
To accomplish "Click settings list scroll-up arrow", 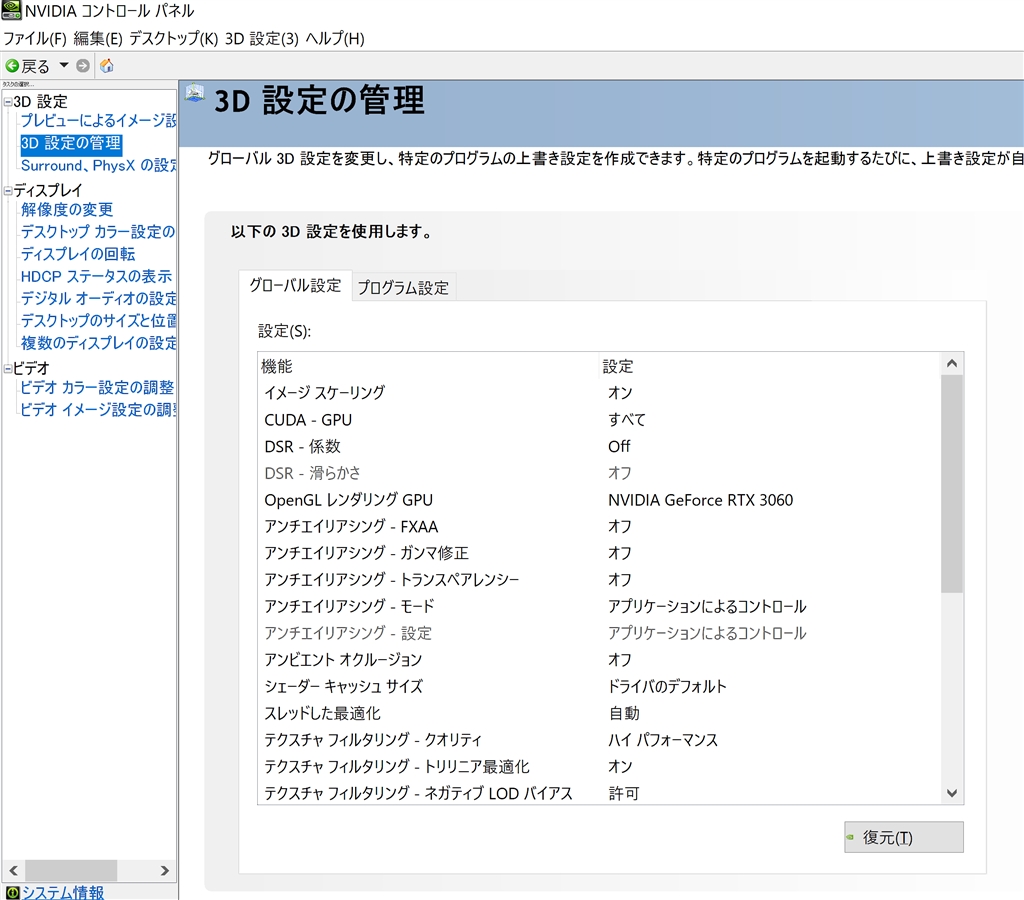I will 952,363.
